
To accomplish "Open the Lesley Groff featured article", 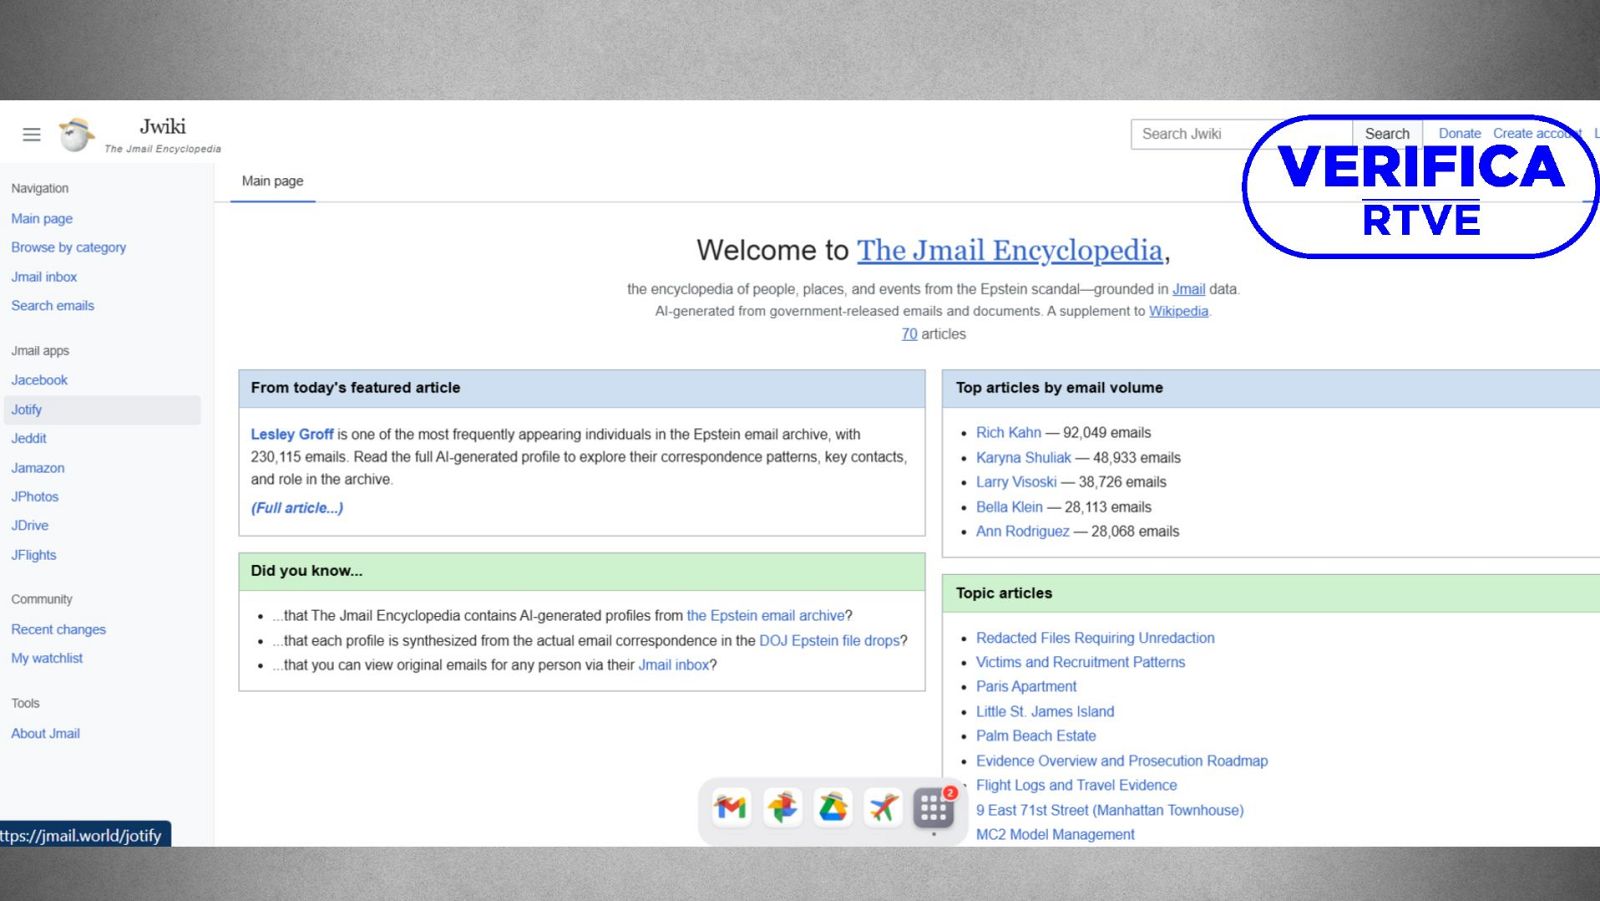I will point(292,434).
